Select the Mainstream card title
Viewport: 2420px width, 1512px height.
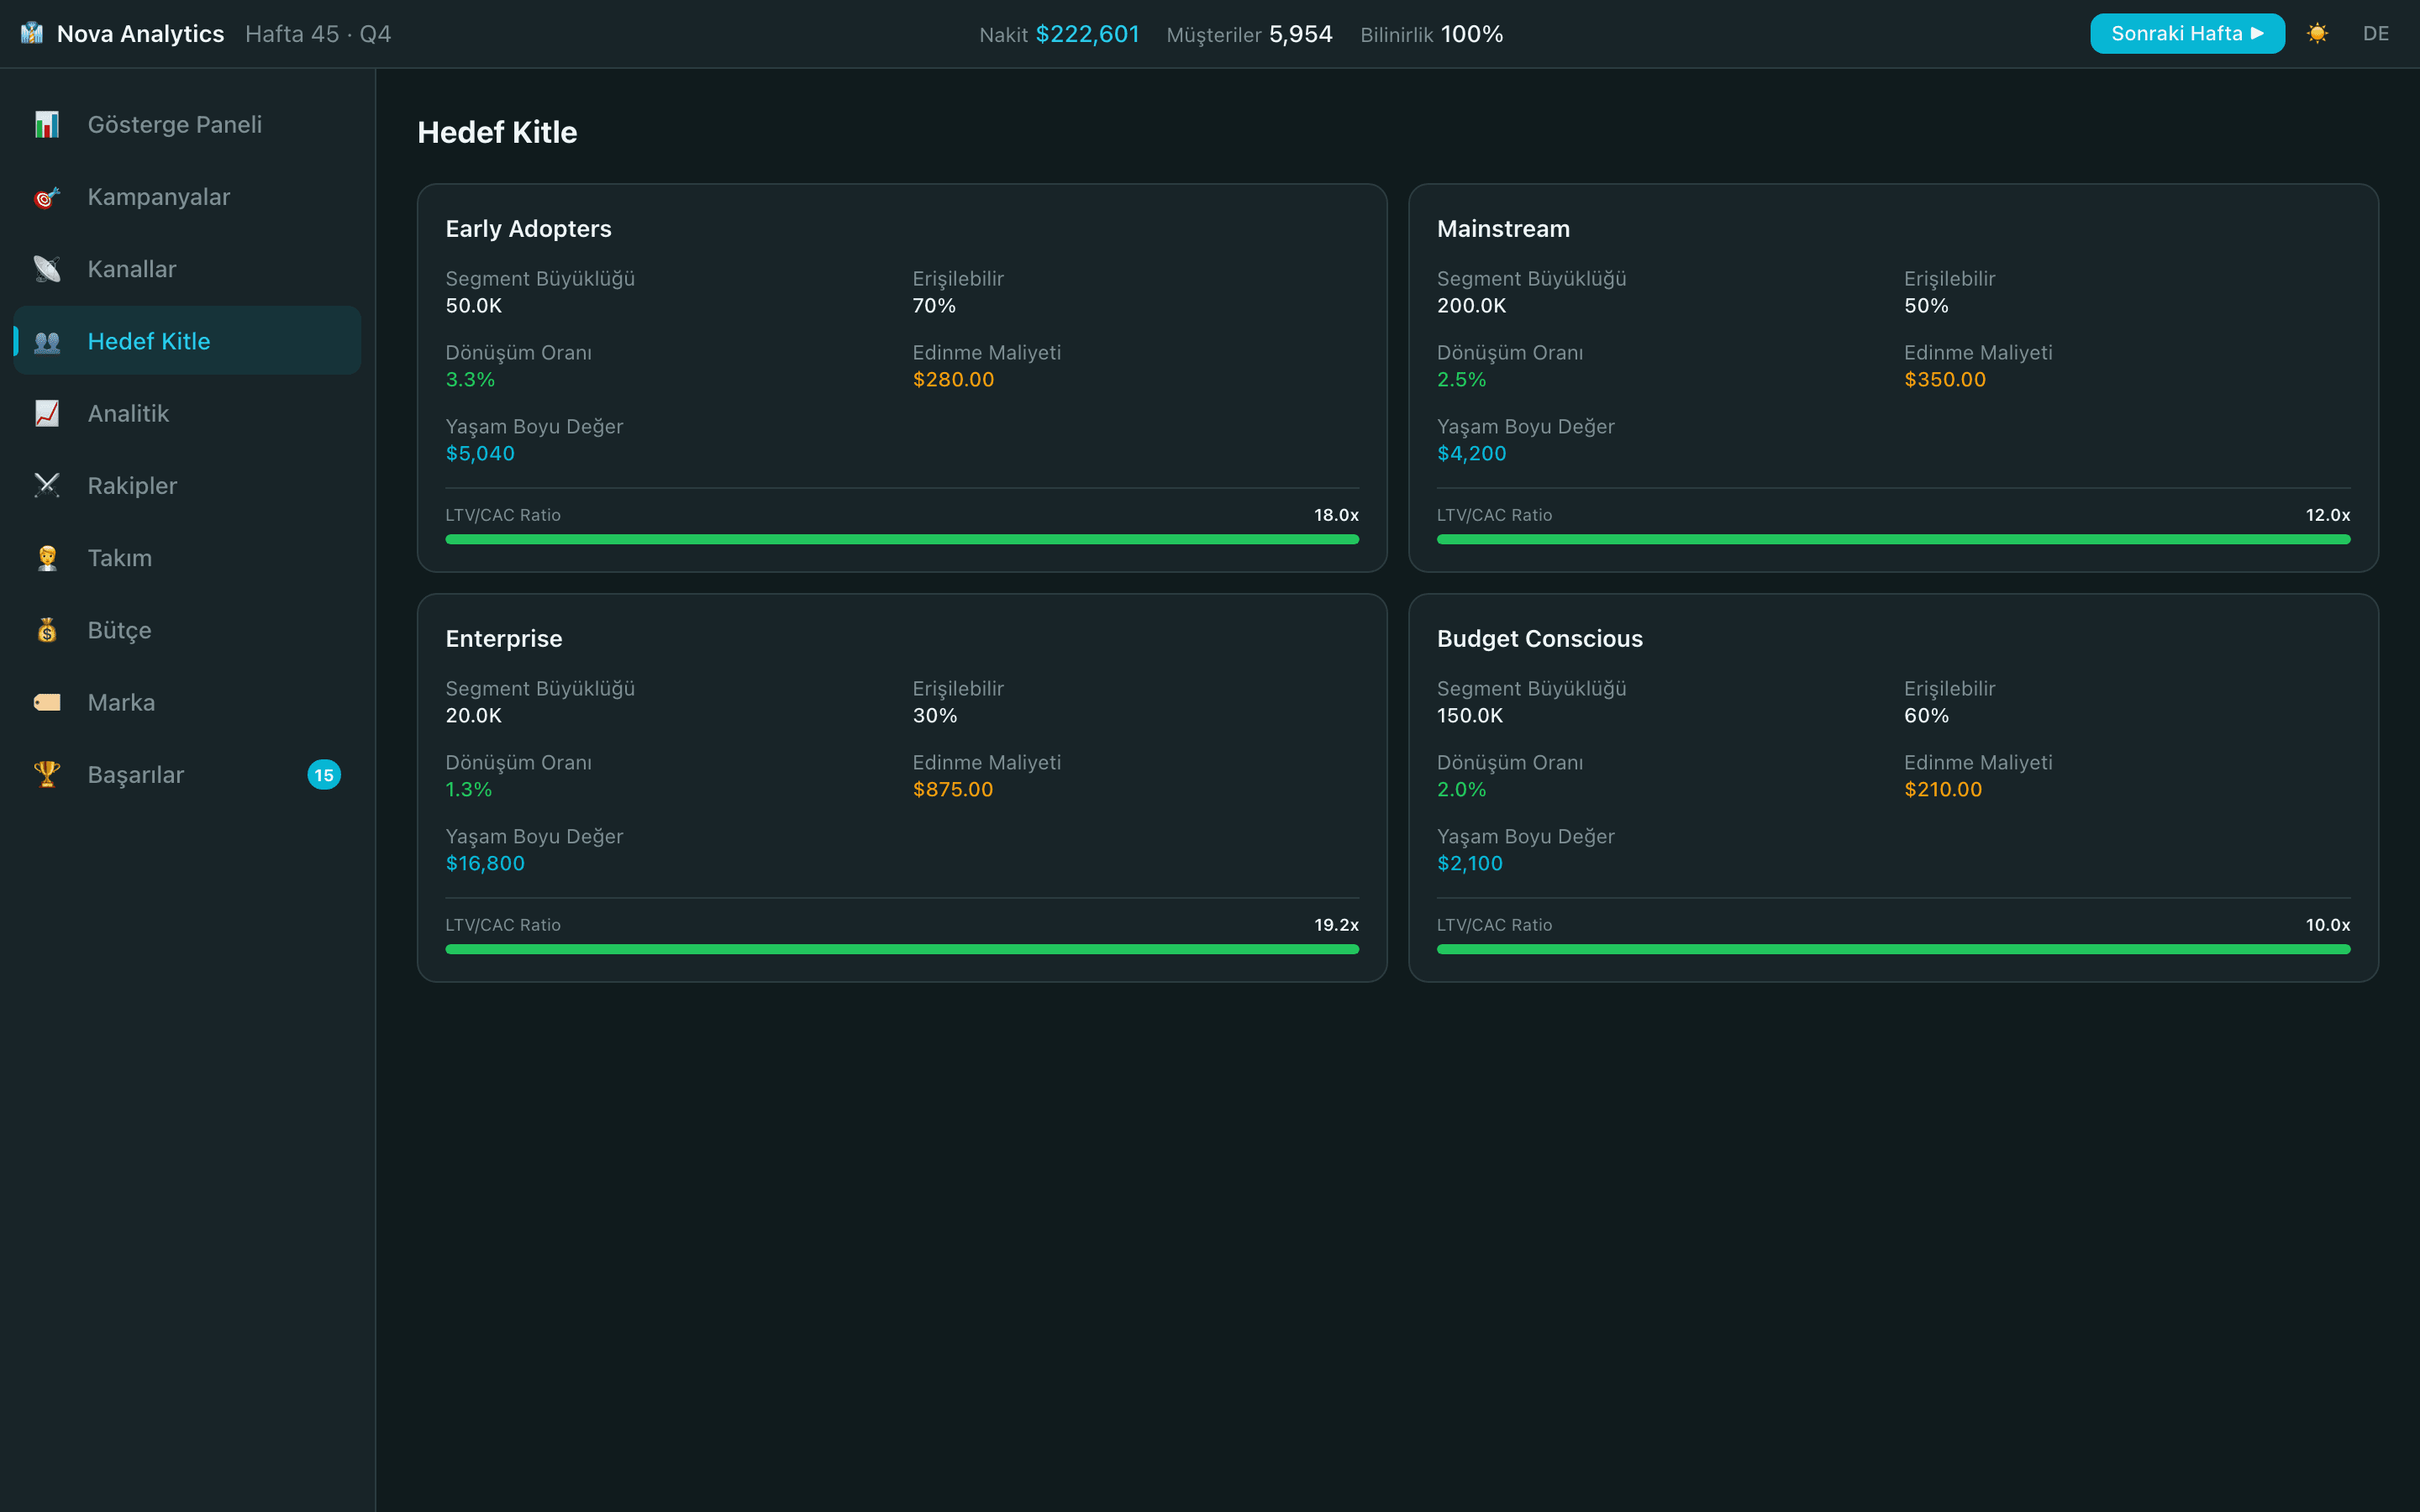pyautogui.click(x=1503, y=229)
